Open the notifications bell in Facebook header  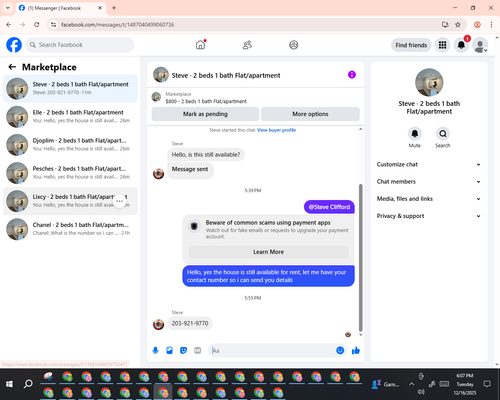coord(461,45)
